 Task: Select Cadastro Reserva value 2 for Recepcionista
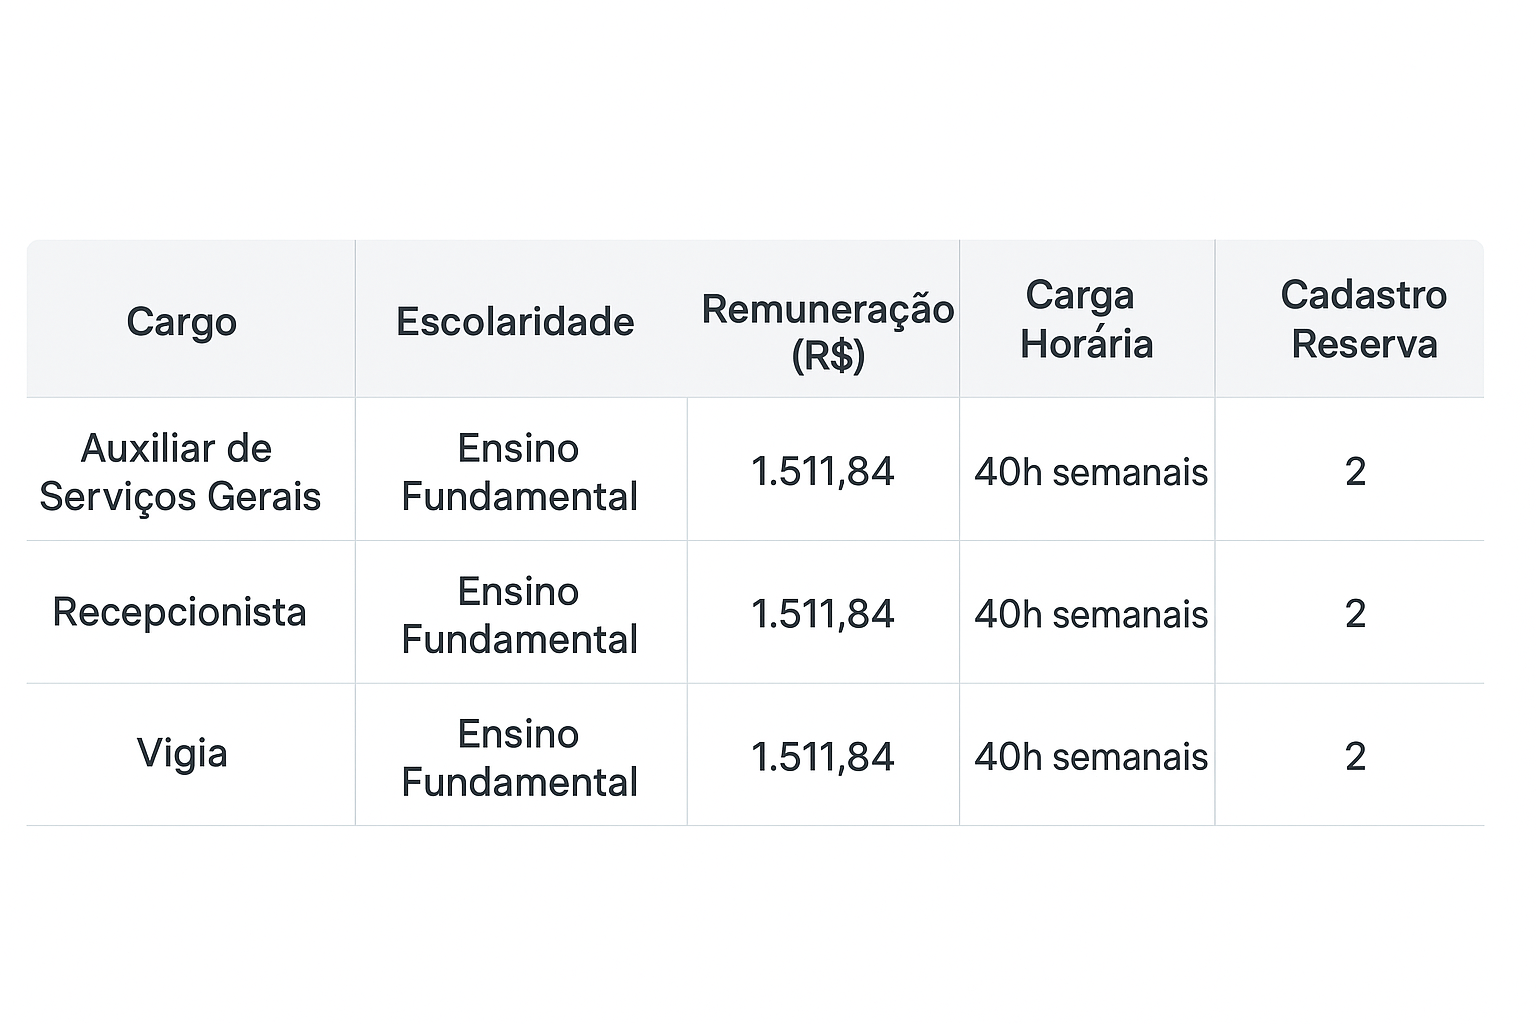click(x=1355, y=614)
